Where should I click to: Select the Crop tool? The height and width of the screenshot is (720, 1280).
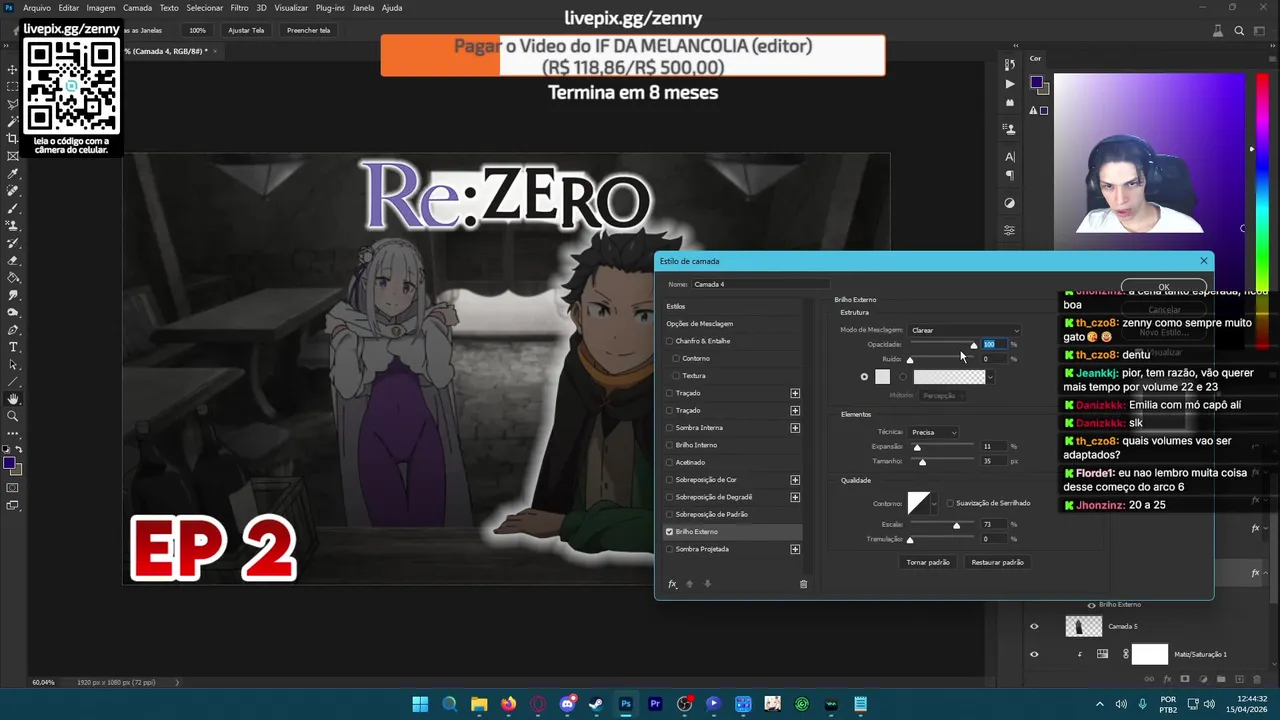pos(13,139)
